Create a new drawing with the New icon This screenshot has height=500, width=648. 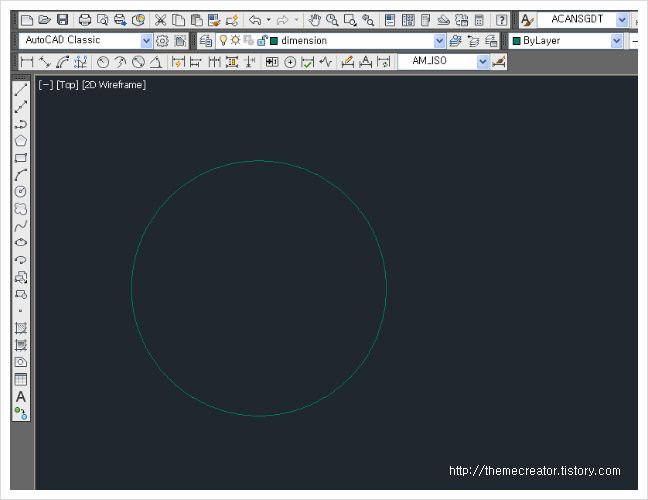tap(27, 20)
